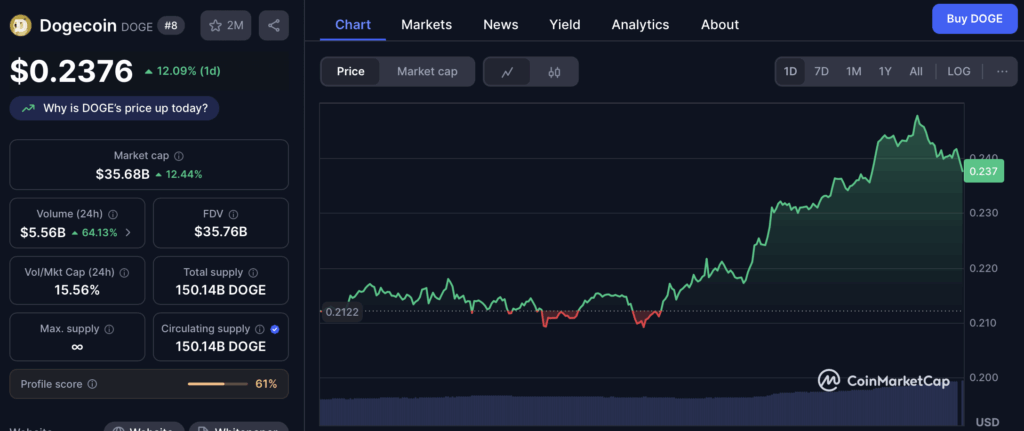Click the 0.230 axis label
Viewport: 1024px width, 431px height.
click(x=983, y=213)
